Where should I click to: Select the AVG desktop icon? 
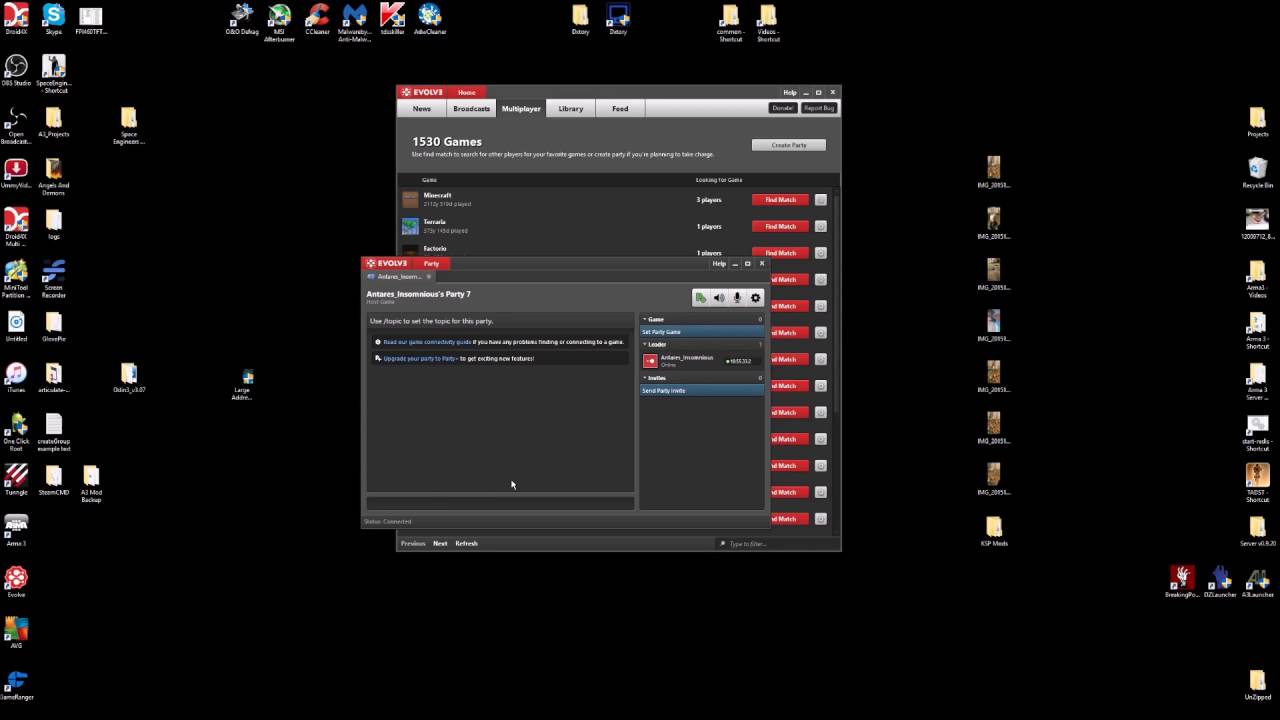pos(16,633)
